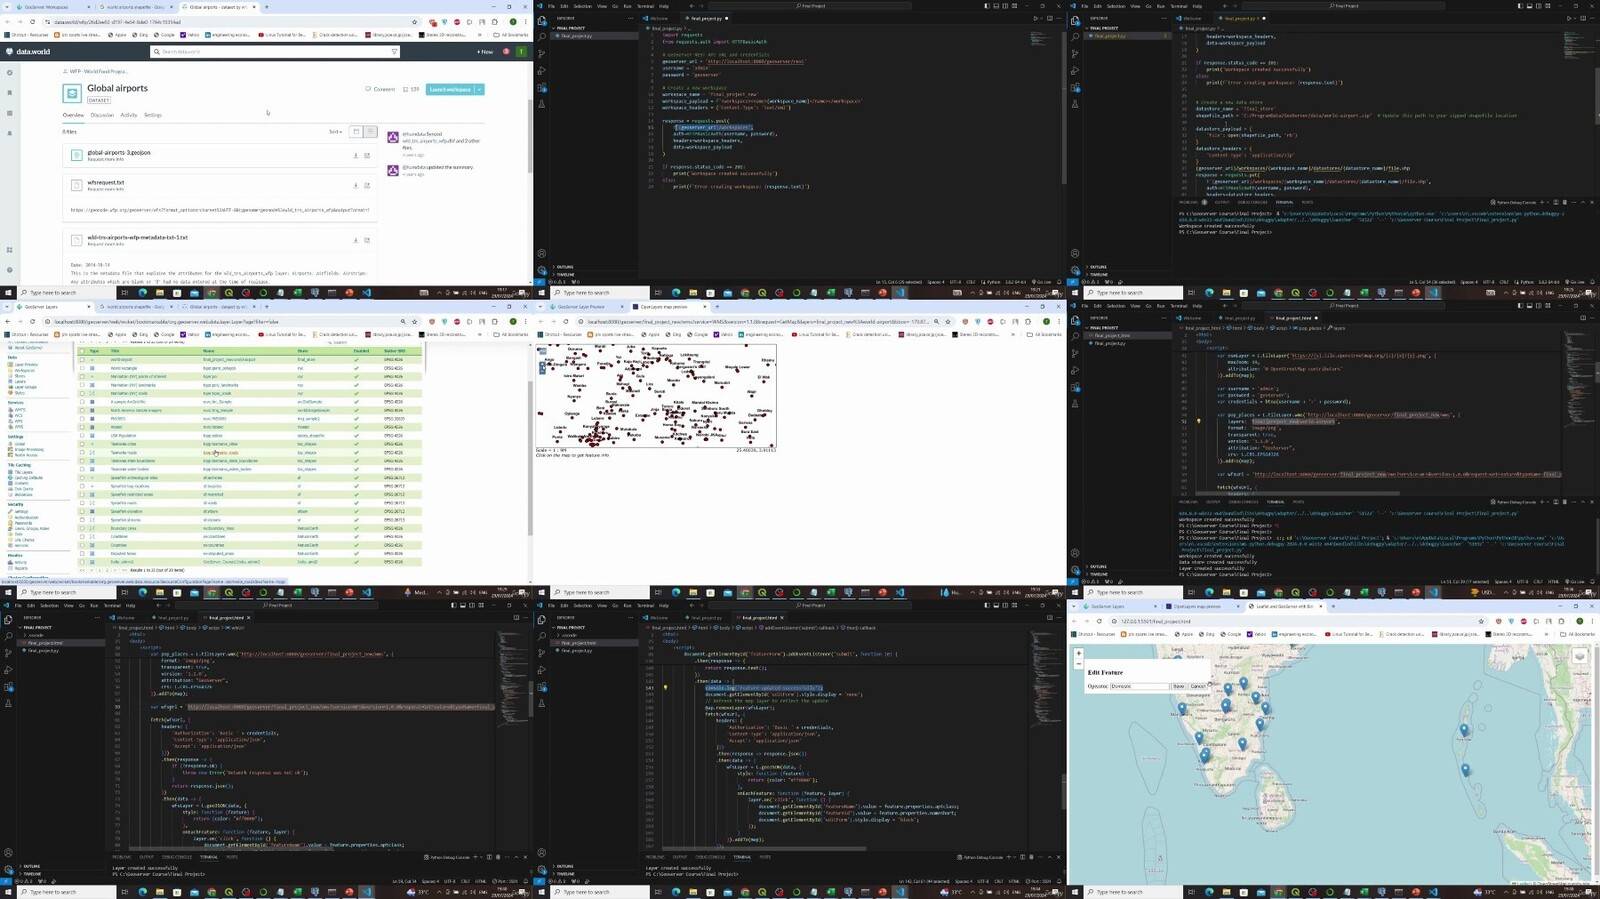1600x899 pixels.
Task: Check the Spearfish elevation row in GeoServer layers
Action: [x=83, y=512]
